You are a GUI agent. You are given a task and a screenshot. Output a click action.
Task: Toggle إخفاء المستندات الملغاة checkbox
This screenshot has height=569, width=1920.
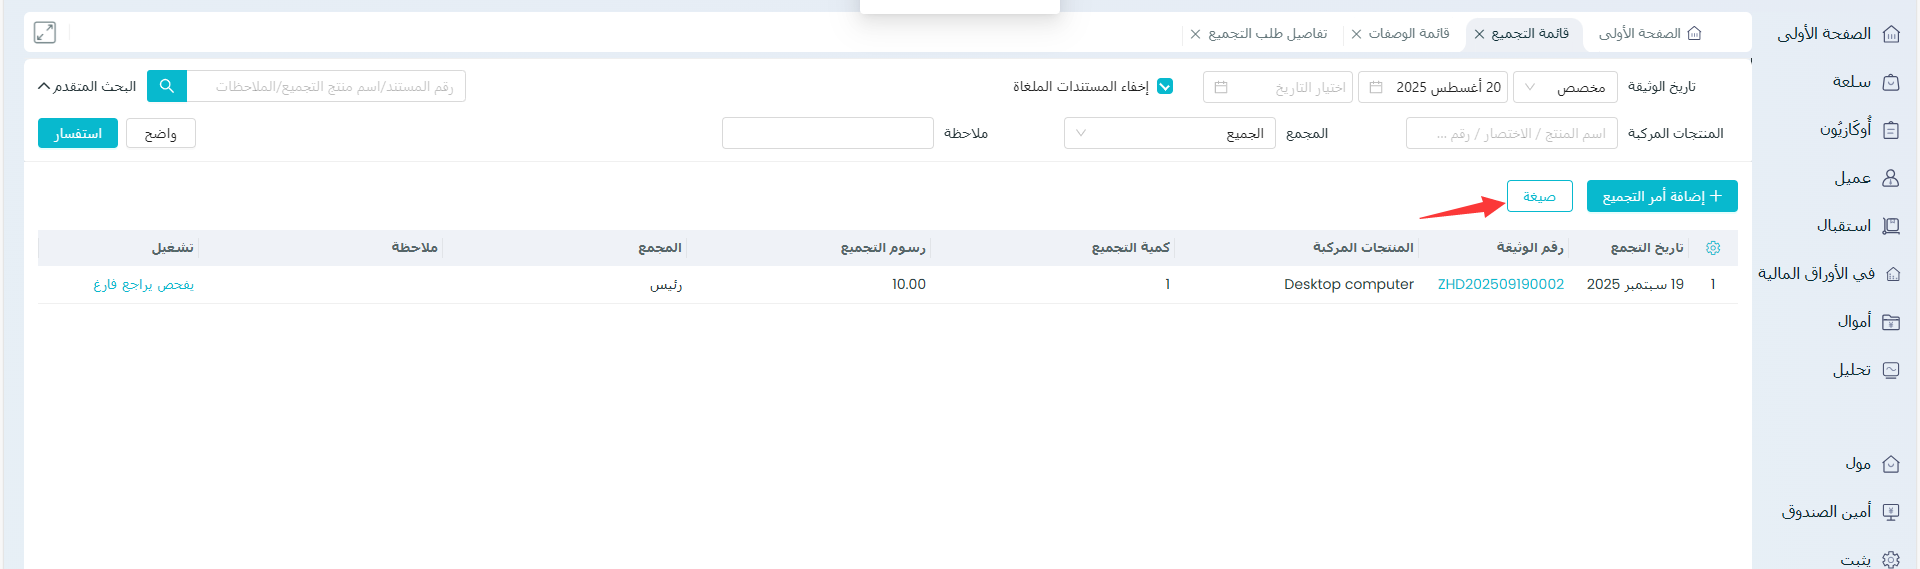point(1164,87)
